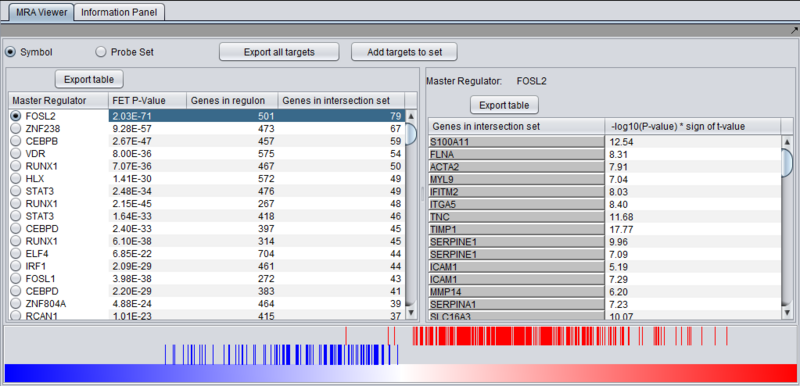Click left table scrollbar thumb
Screen dimensions: 800x386
pyautogui.click(x=411, y=135)
